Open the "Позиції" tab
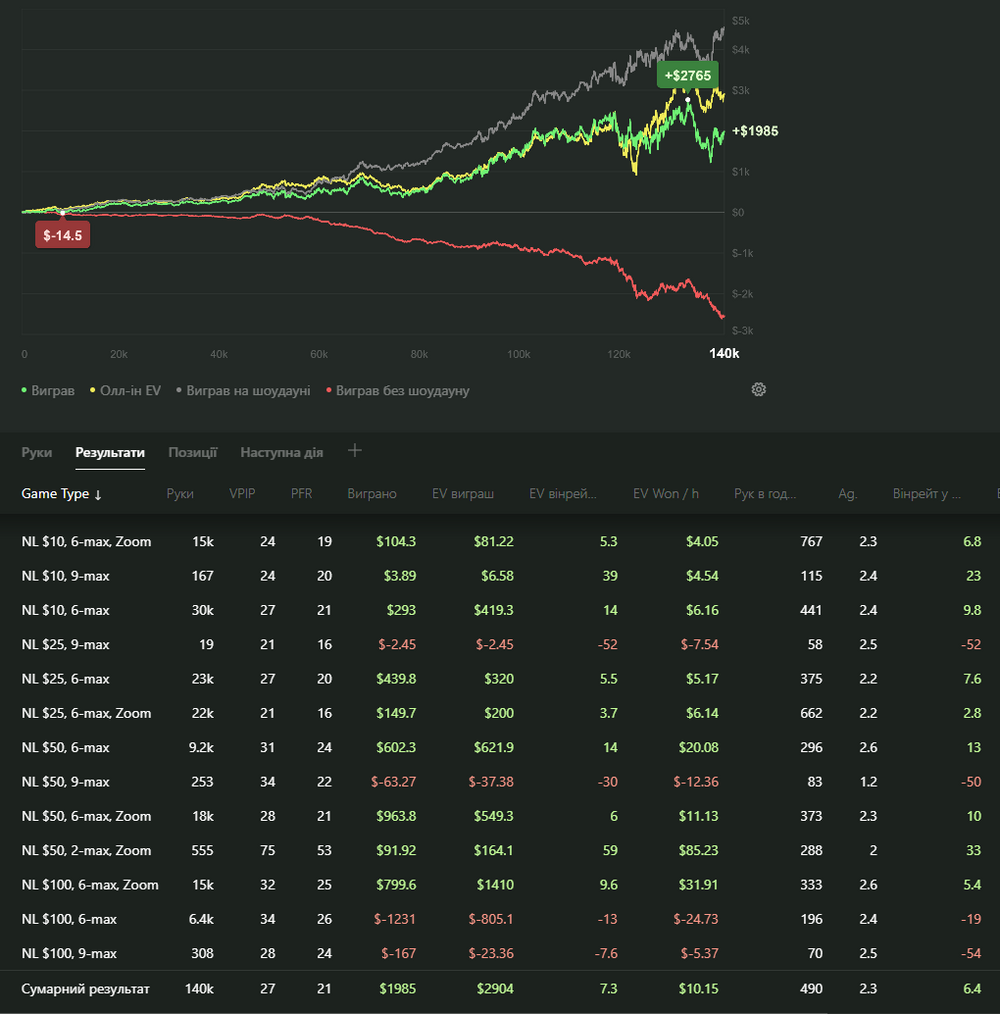This screenshot has width=1000, height=1014. 192,452
